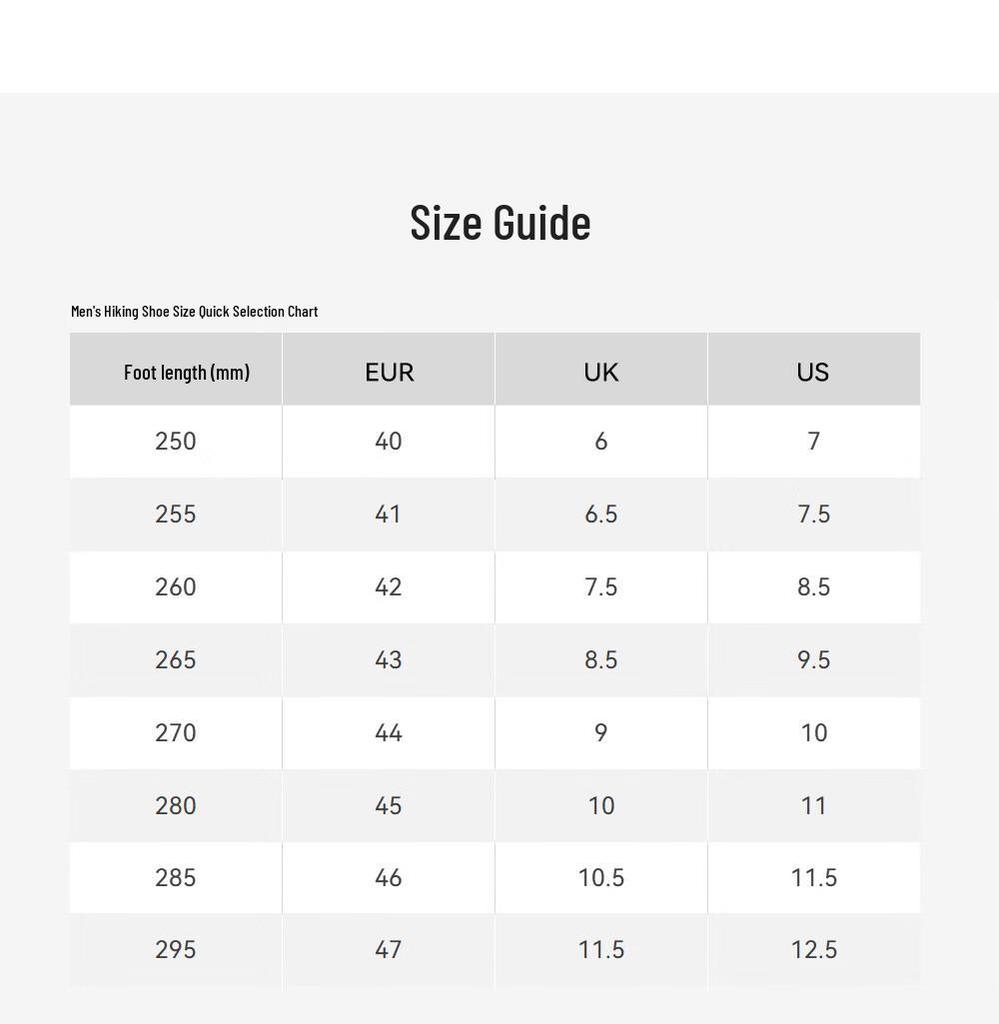
Task: Click the 265 foot length cell
Action: click(x=176, y=660)
